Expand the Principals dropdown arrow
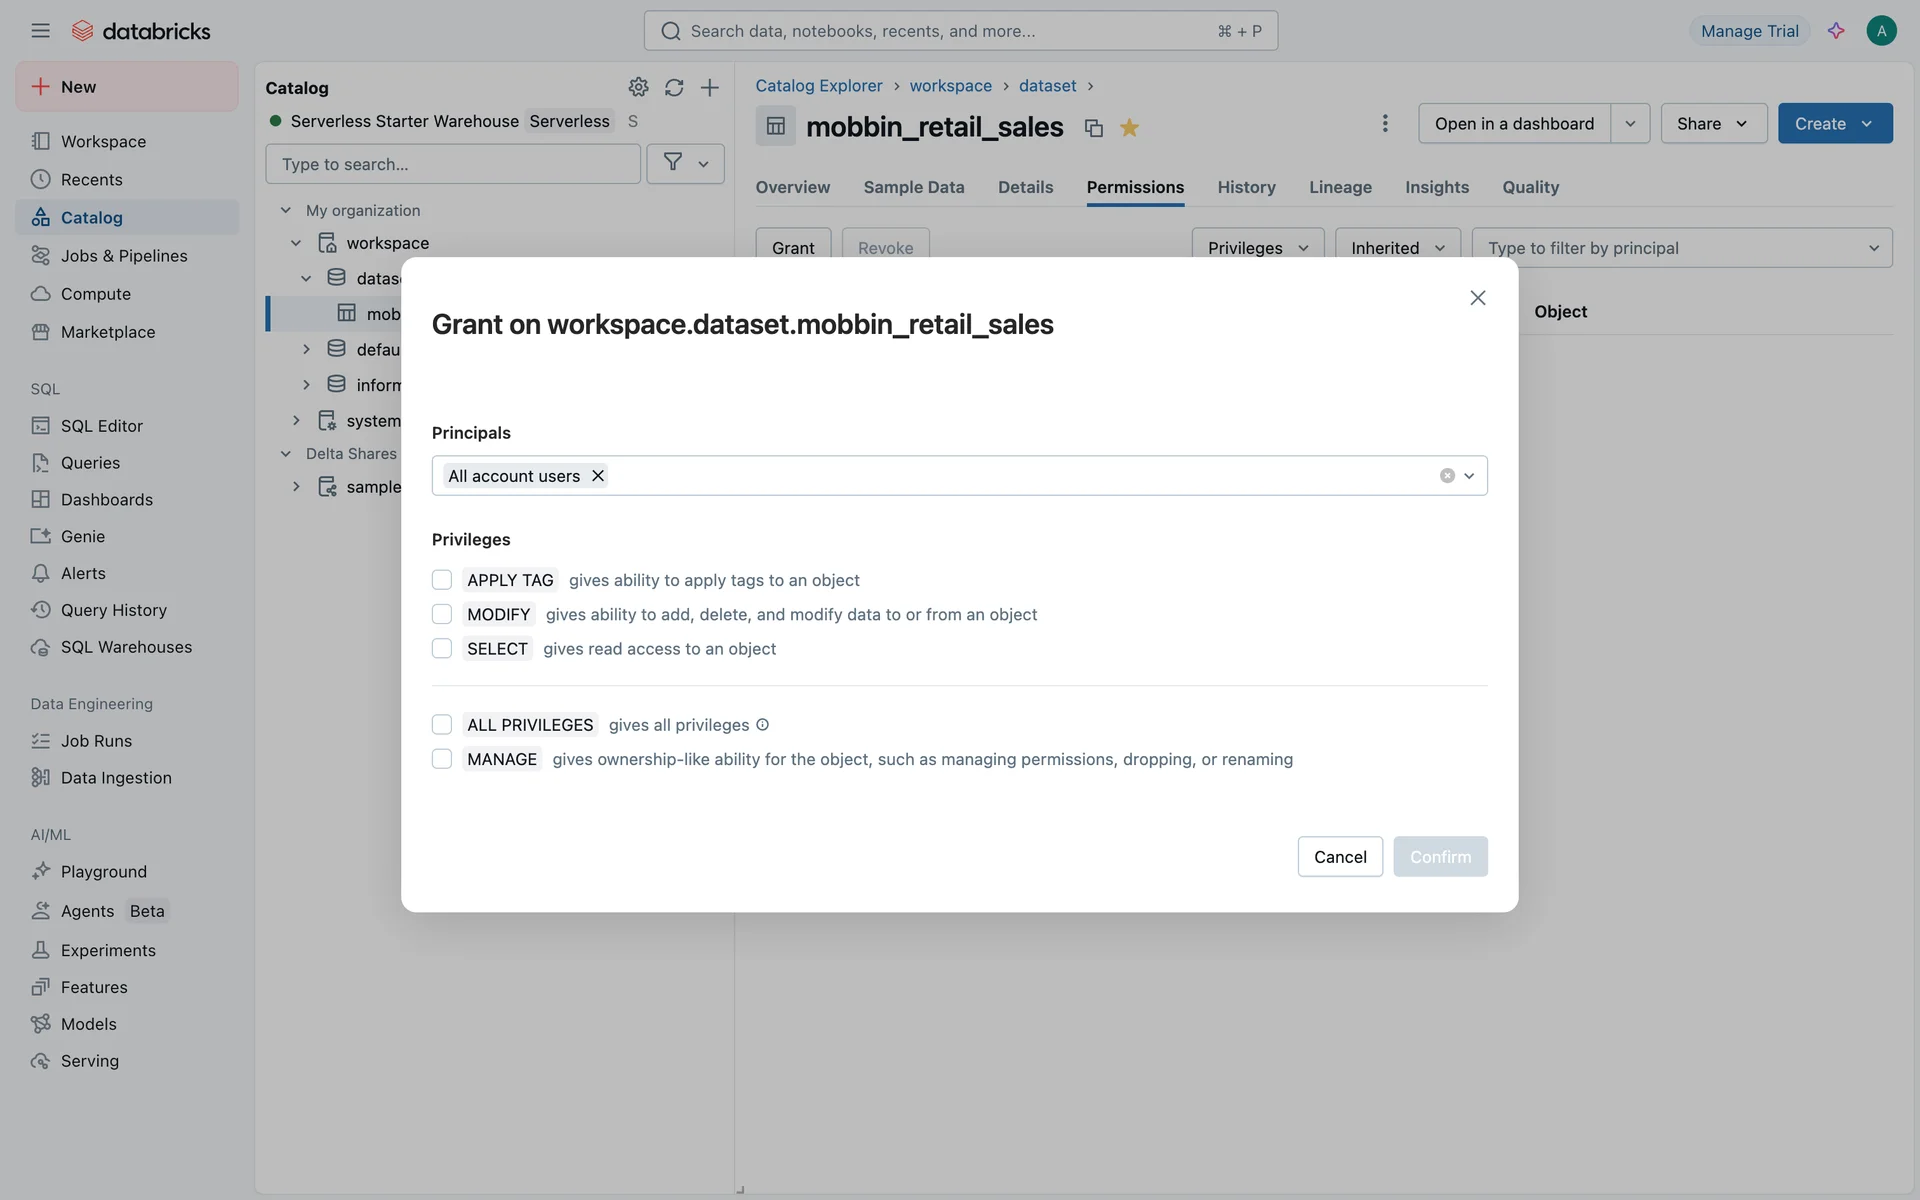Screen dimensions: 1920x1200 point(1469,476)
